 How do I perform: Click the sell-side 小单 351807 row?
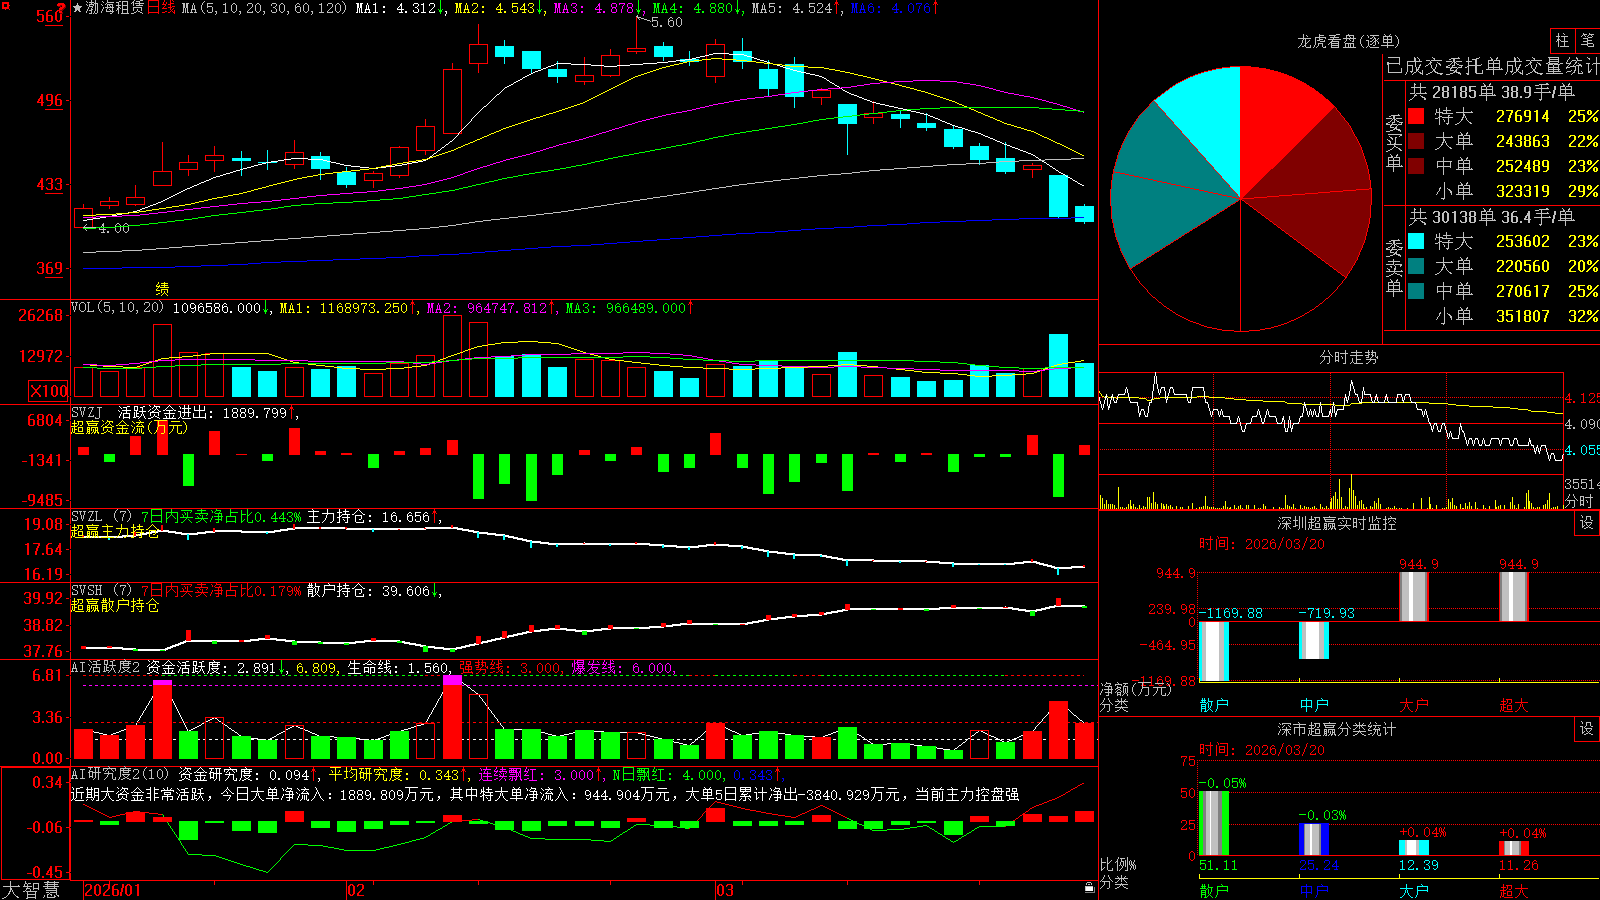(x=1503, y=316)
